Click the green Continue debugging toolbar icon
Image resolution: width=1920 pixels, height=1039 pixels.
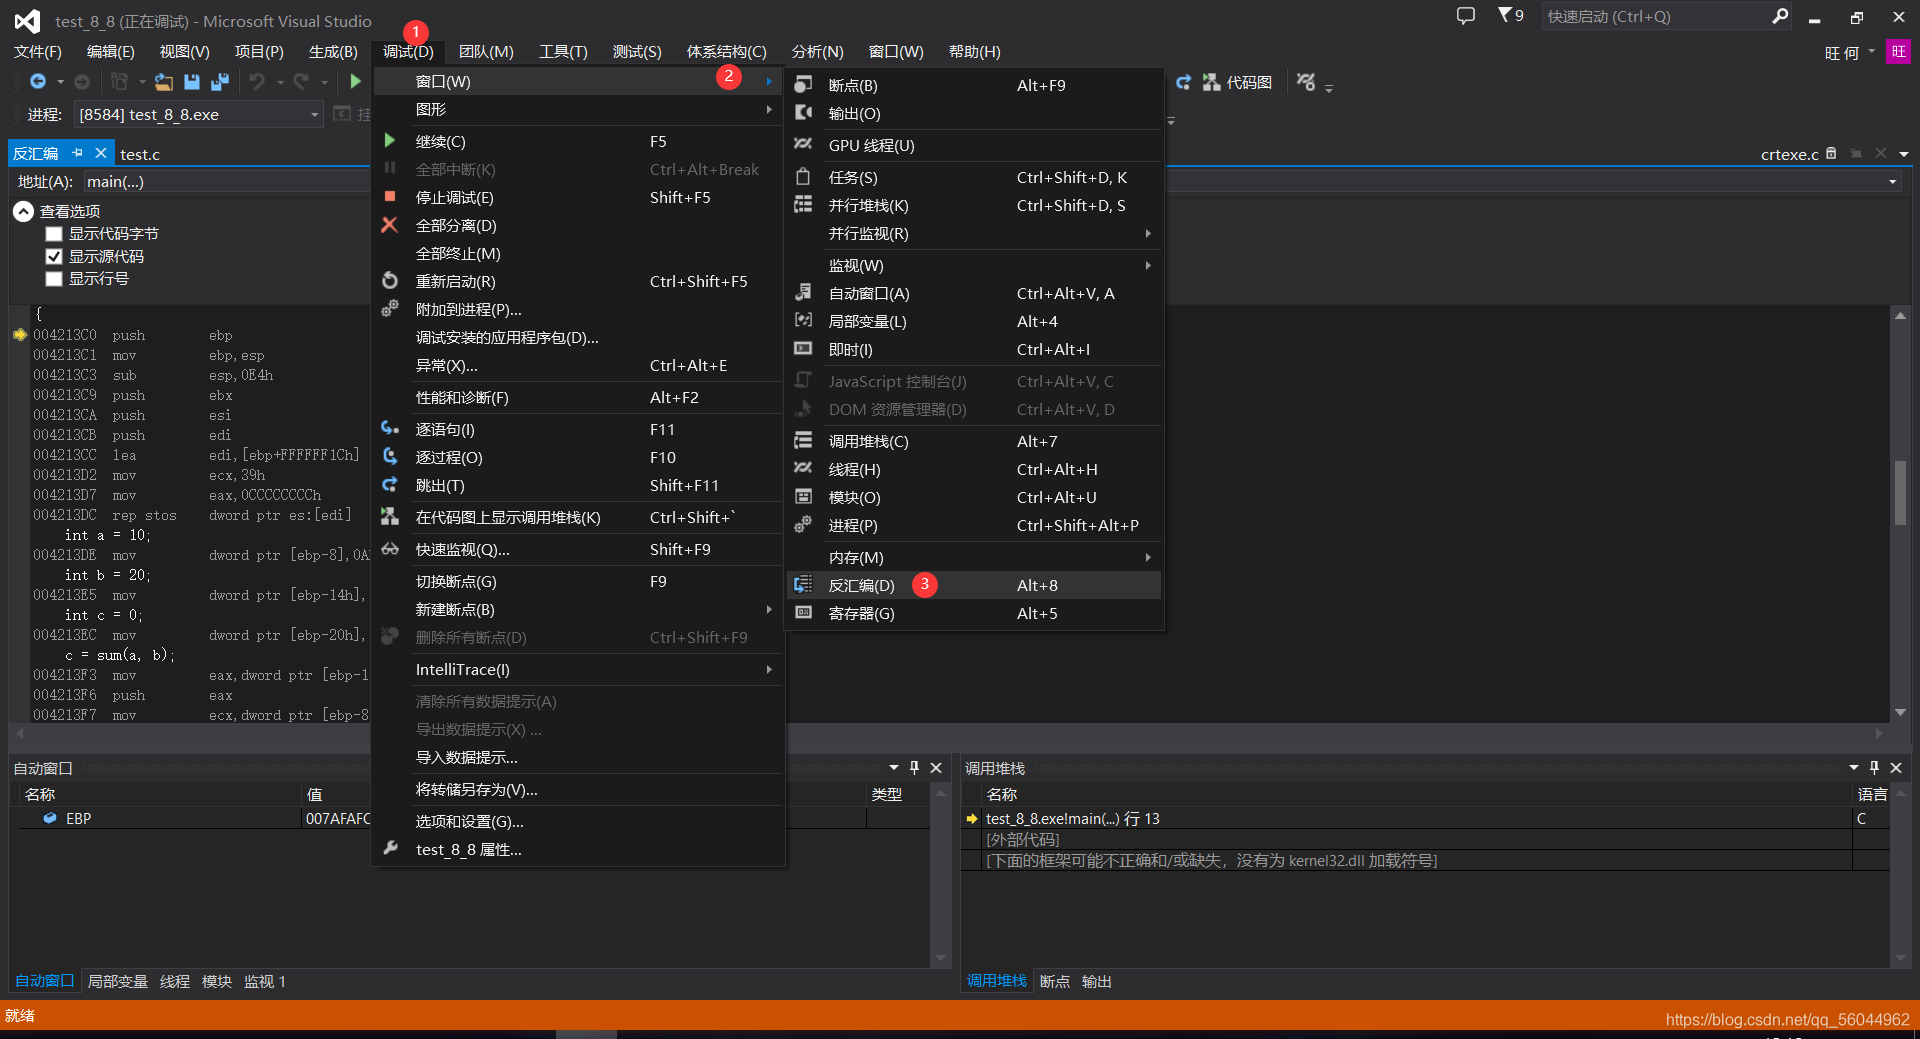[x=356, y=82]
